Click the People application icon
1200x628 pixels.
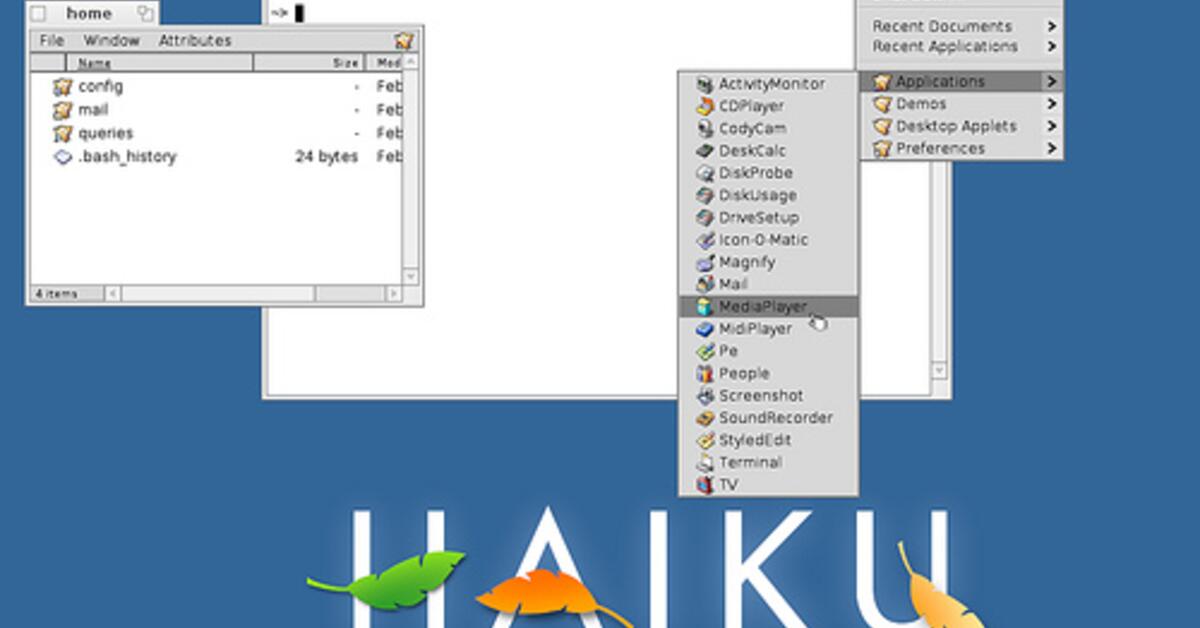(x=704, y=374)
